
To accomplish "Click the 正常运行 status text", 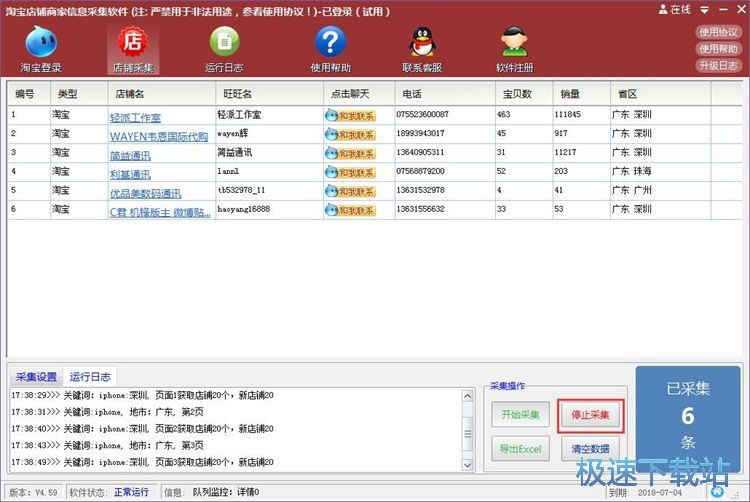I will click(131, 492).
